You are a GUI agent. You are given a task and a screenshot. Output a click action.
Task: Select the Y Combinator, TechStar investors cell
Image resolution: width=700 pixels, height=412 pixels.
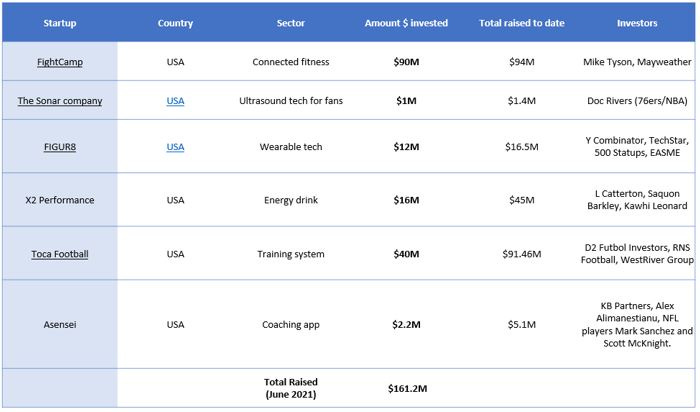(637, 146)
